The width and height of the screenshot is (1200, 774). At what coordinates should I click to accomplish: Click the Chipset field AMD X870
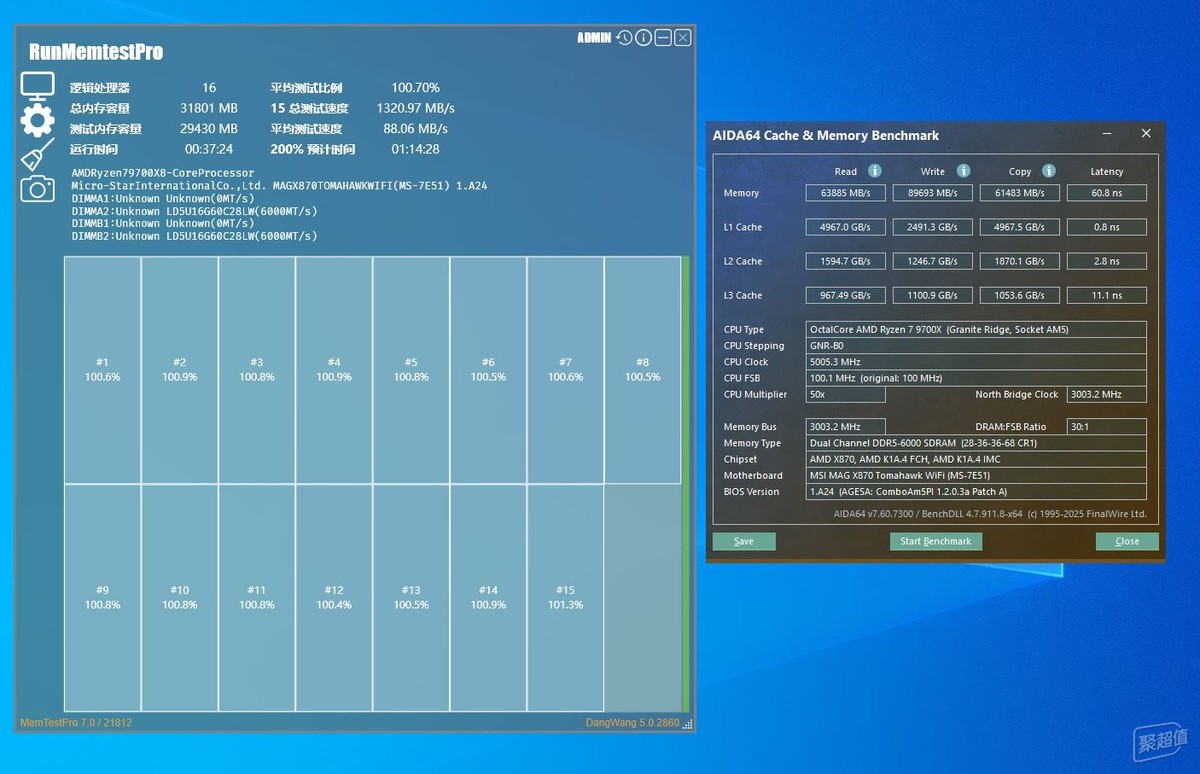[x=976, y=459]
